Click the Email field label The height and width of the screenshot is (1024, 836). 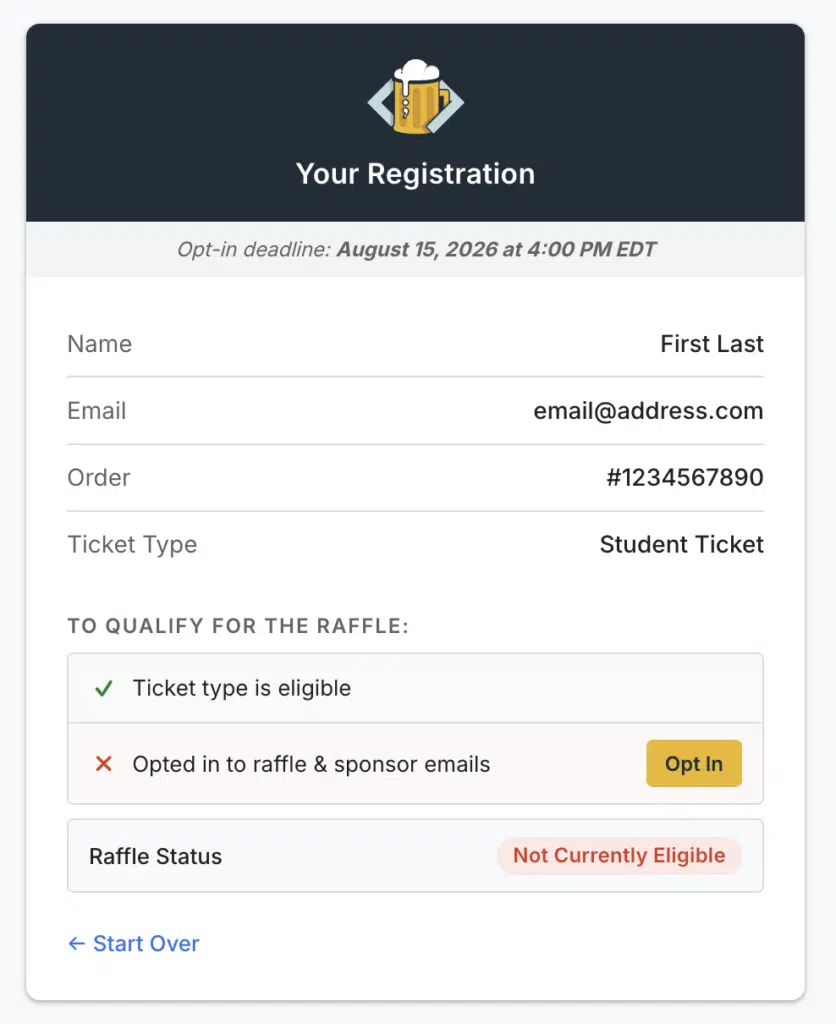(96, 411)
